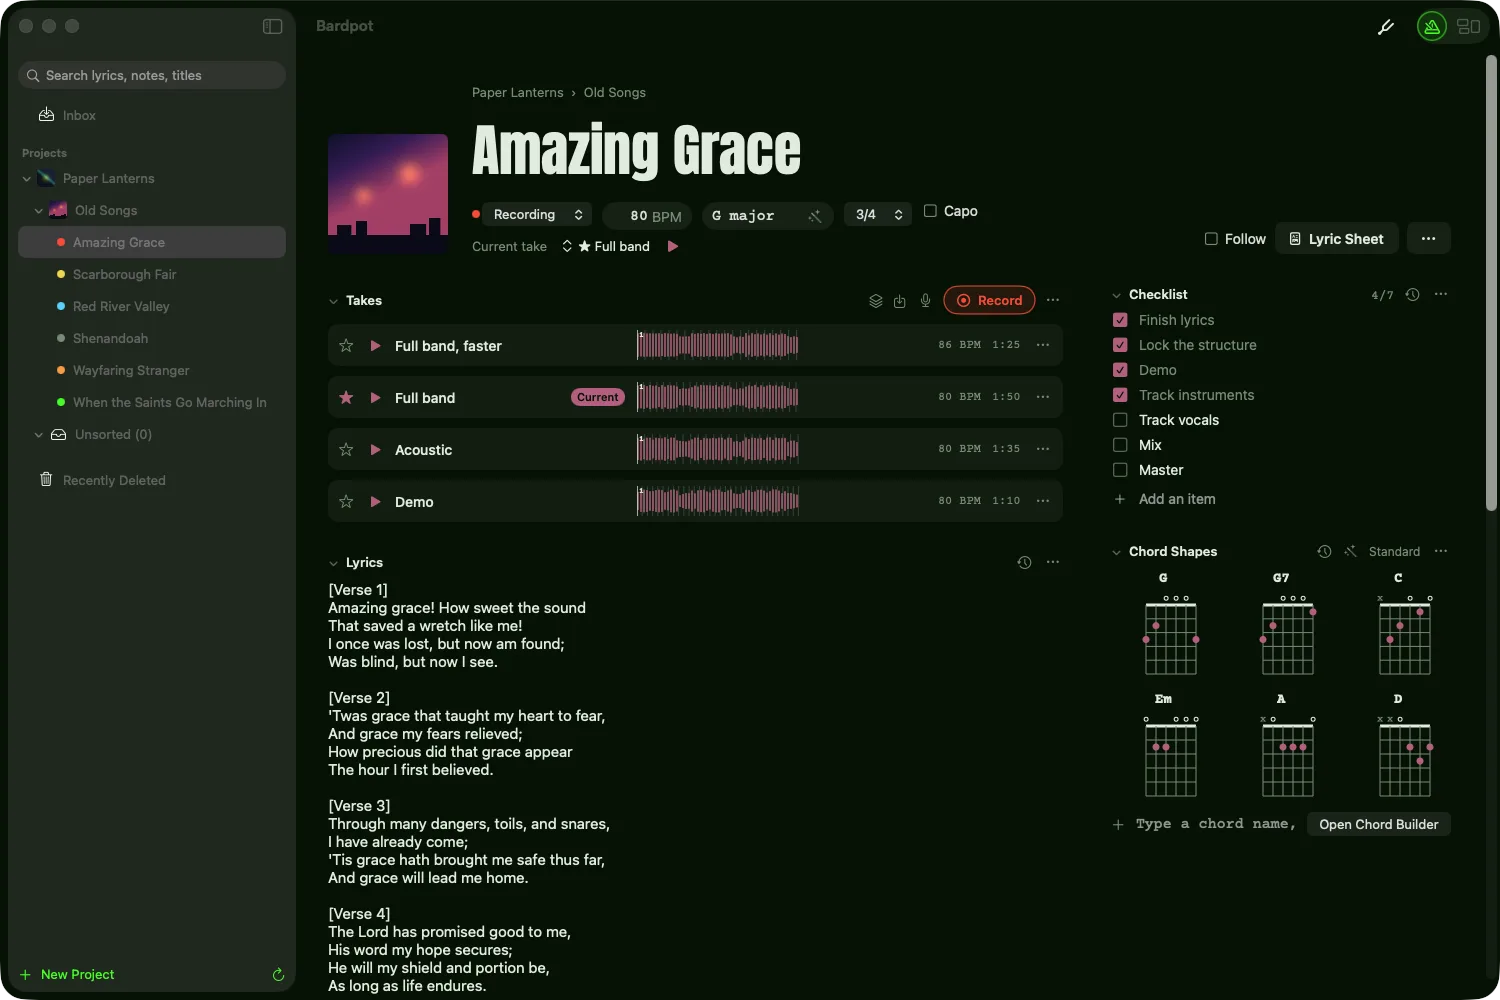Open Takes section more options
The height and width of the screenshot is (1000, 1500).
point(1052,300)
